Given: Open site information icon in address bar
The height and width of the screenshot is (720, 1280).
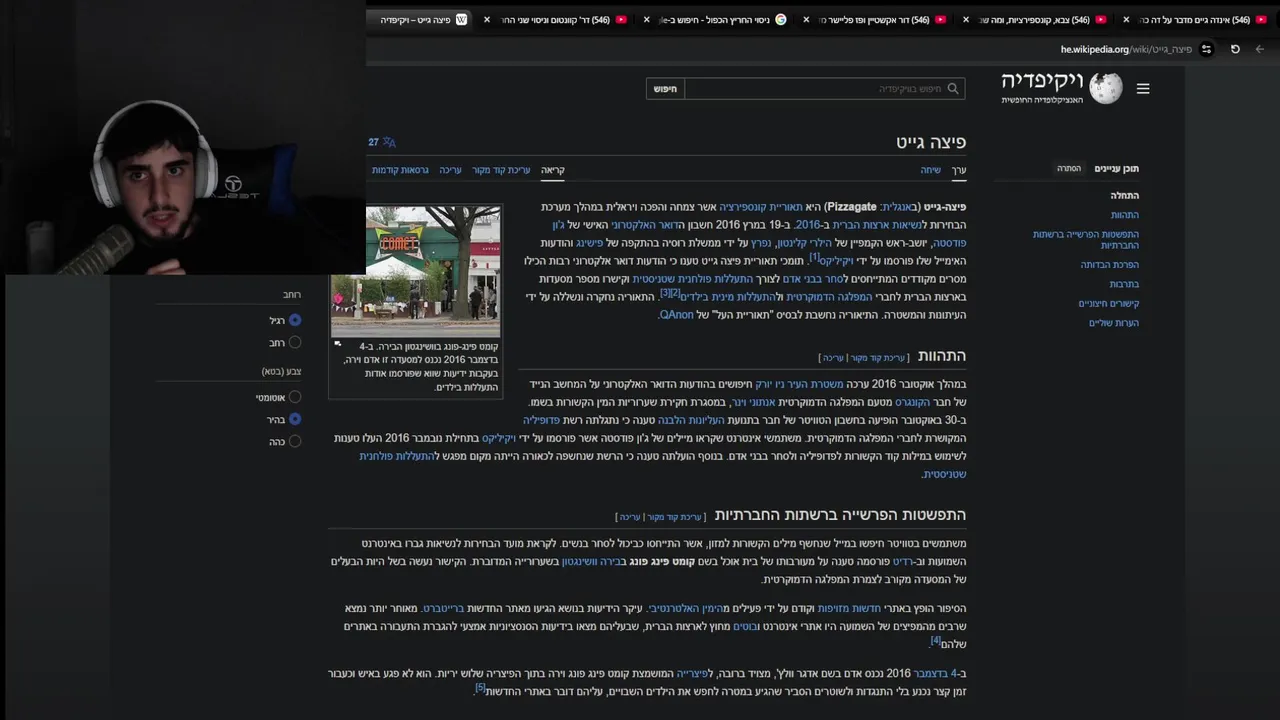Looking at the screenshot, I should (1207, 49).
